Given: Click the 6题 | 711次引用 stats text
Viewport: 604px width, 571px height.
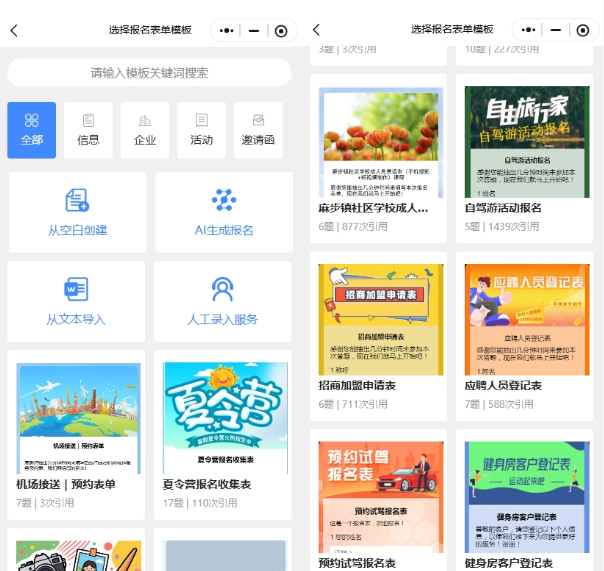Looking at the screenshot, I should [353, 404].
